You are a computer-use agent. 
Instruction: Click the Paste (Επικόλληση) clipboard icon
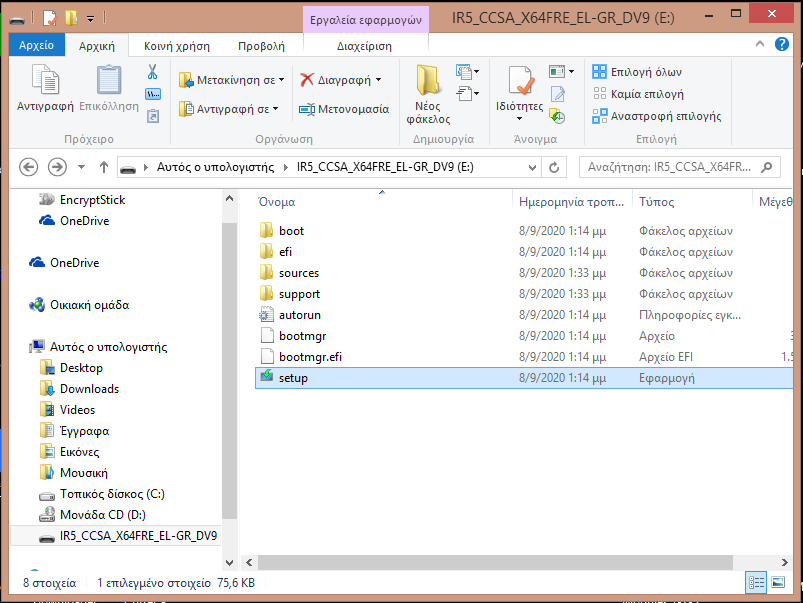coord(109,80)
